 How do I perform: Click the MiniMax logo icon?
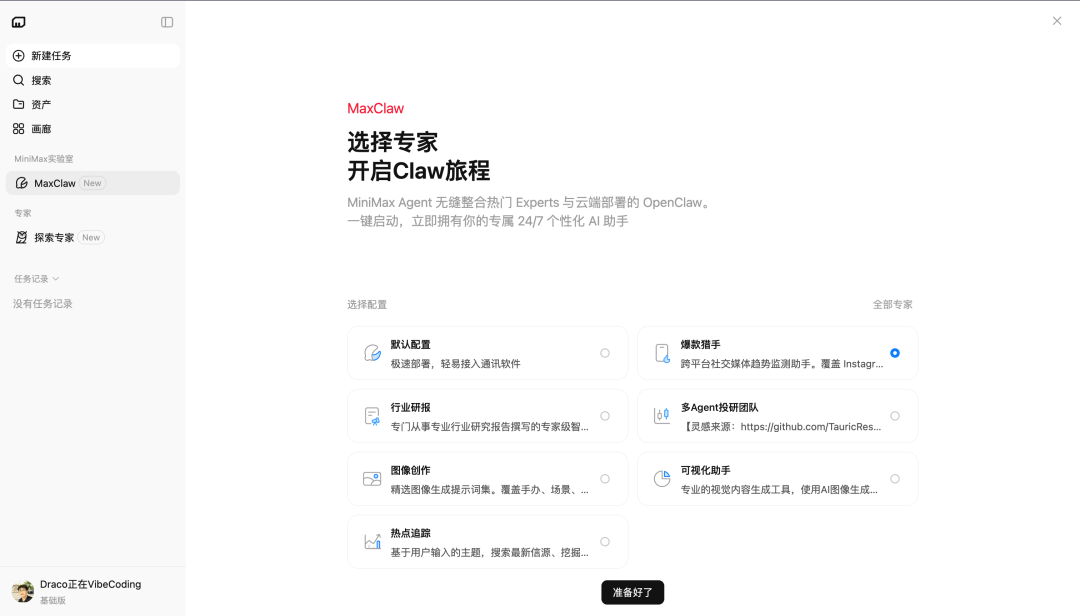click(x=19, y=22)
